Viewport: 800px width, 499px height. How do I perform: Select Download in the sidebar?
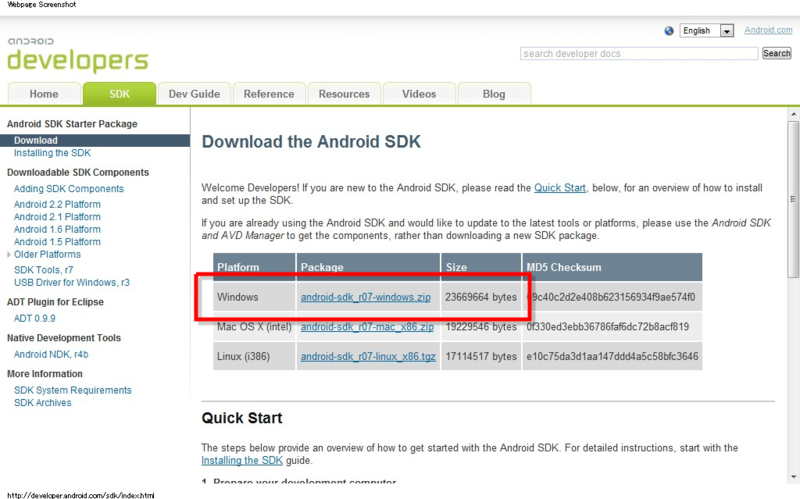point(95,140)
